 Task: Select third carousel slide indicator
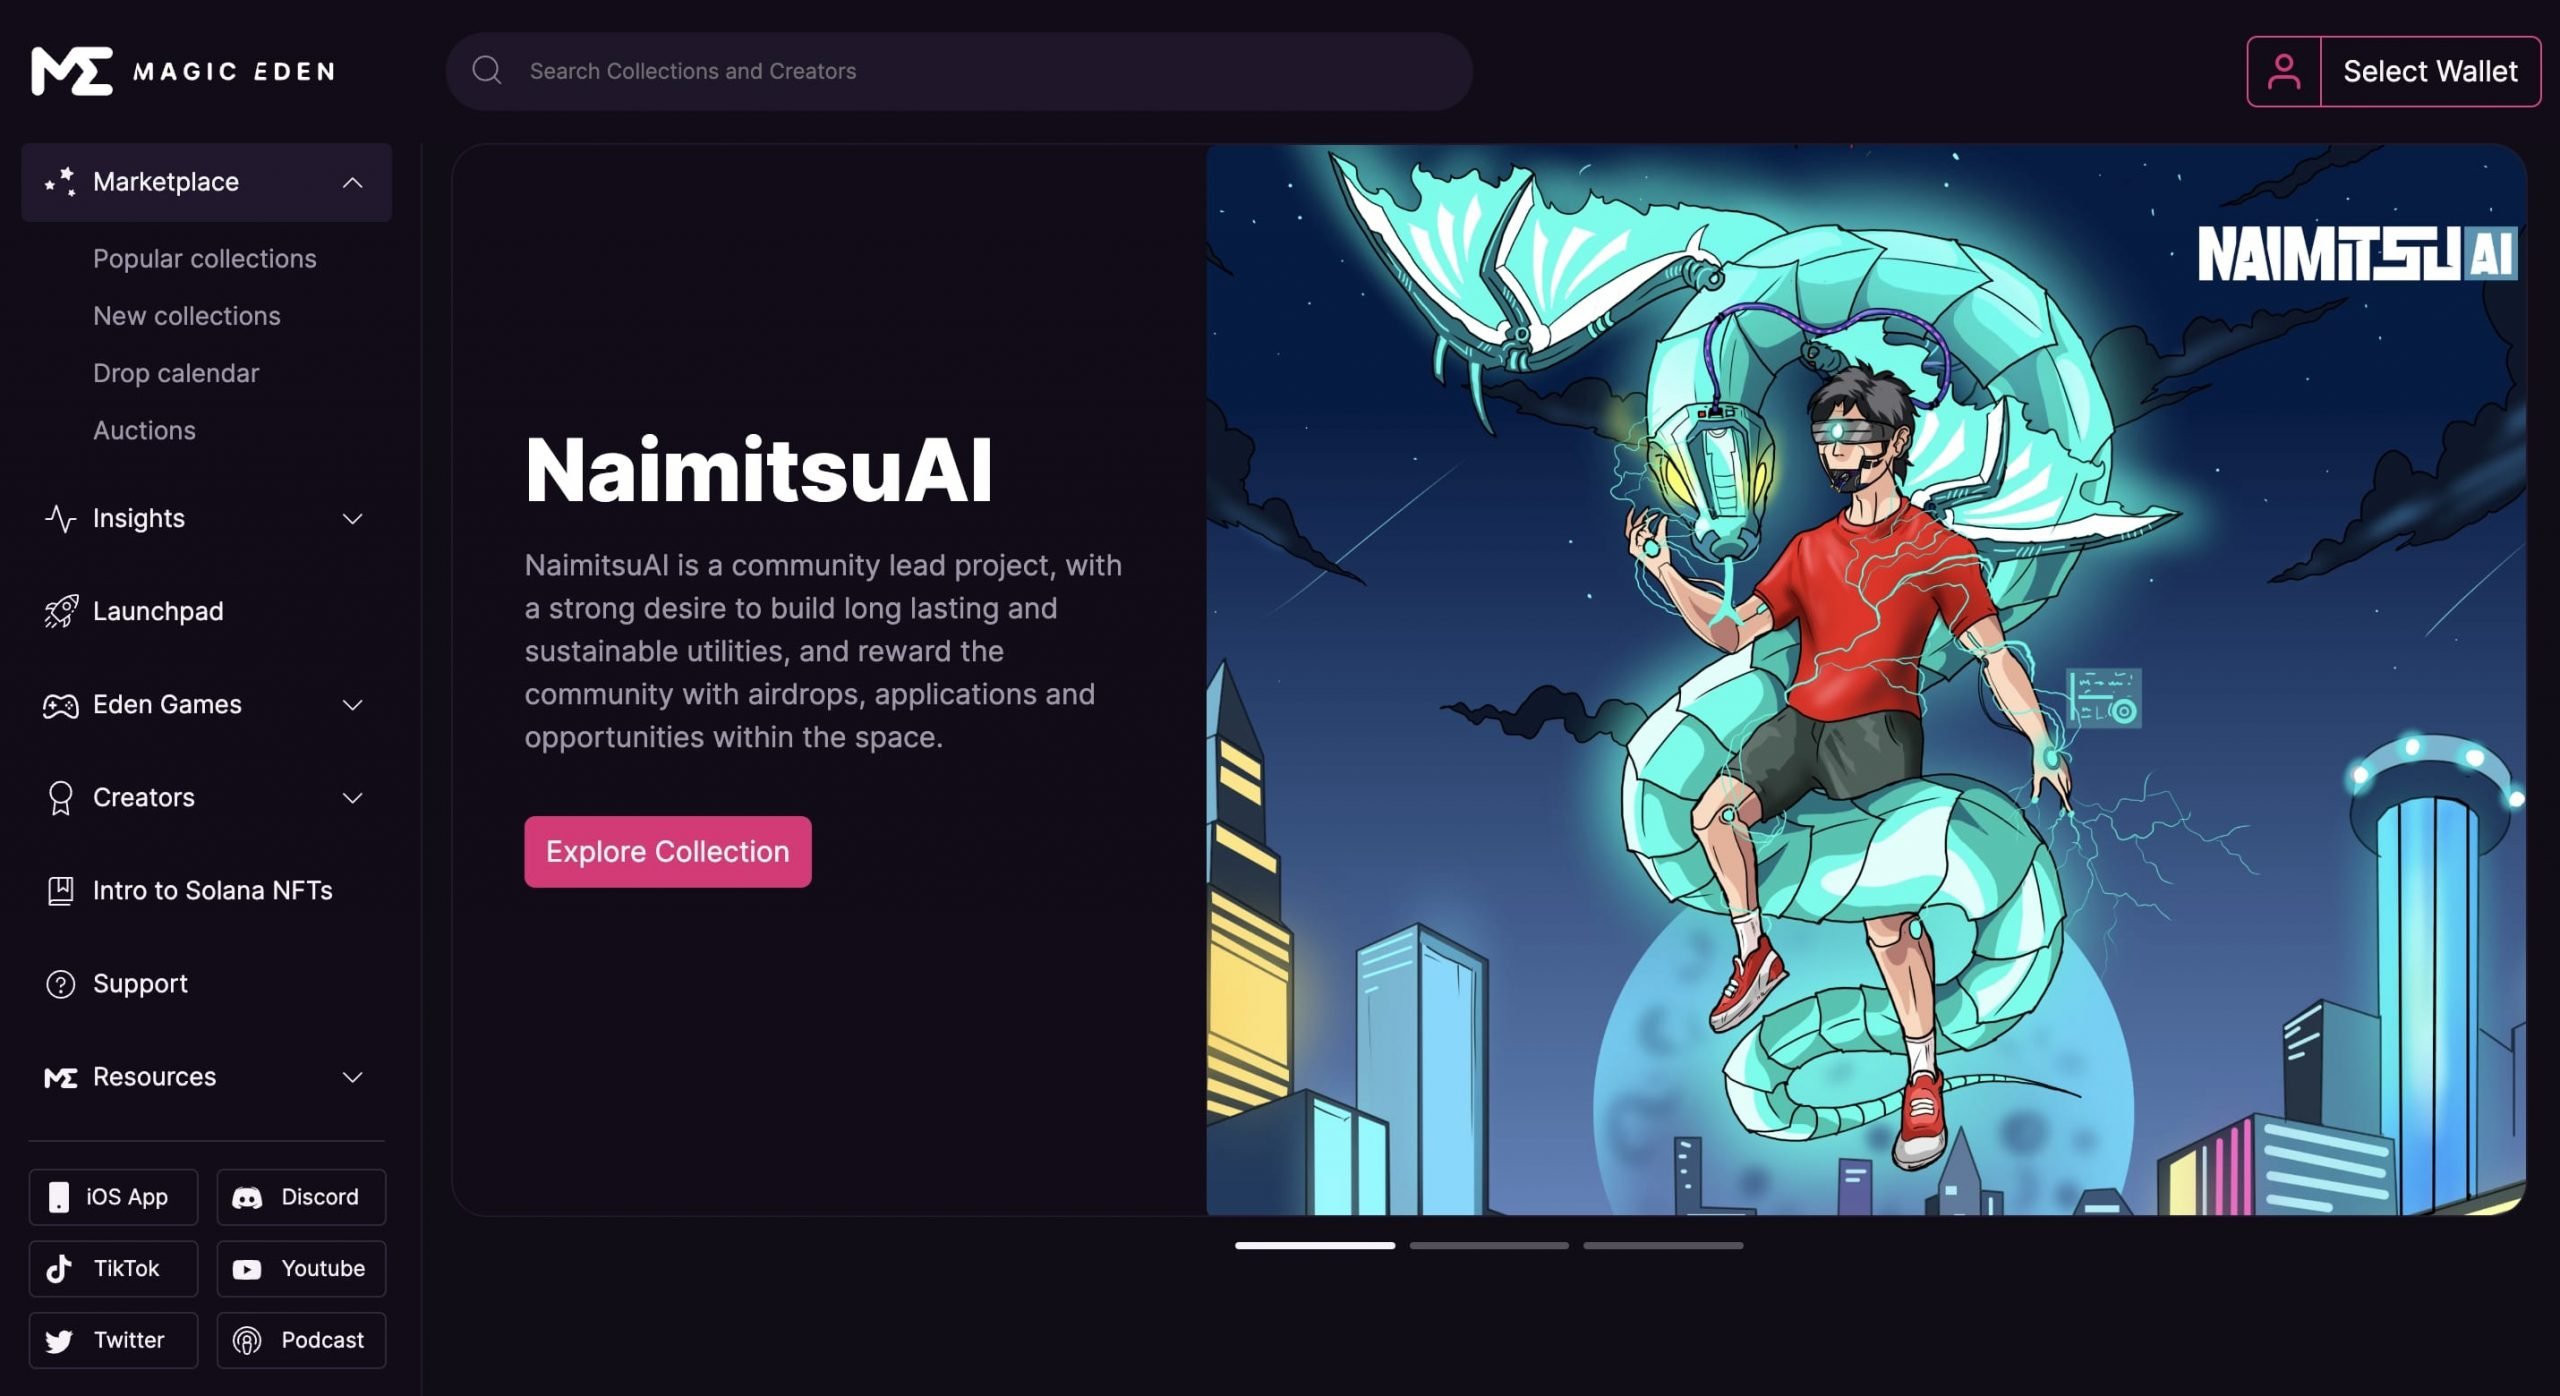tap(1664, 1241)
